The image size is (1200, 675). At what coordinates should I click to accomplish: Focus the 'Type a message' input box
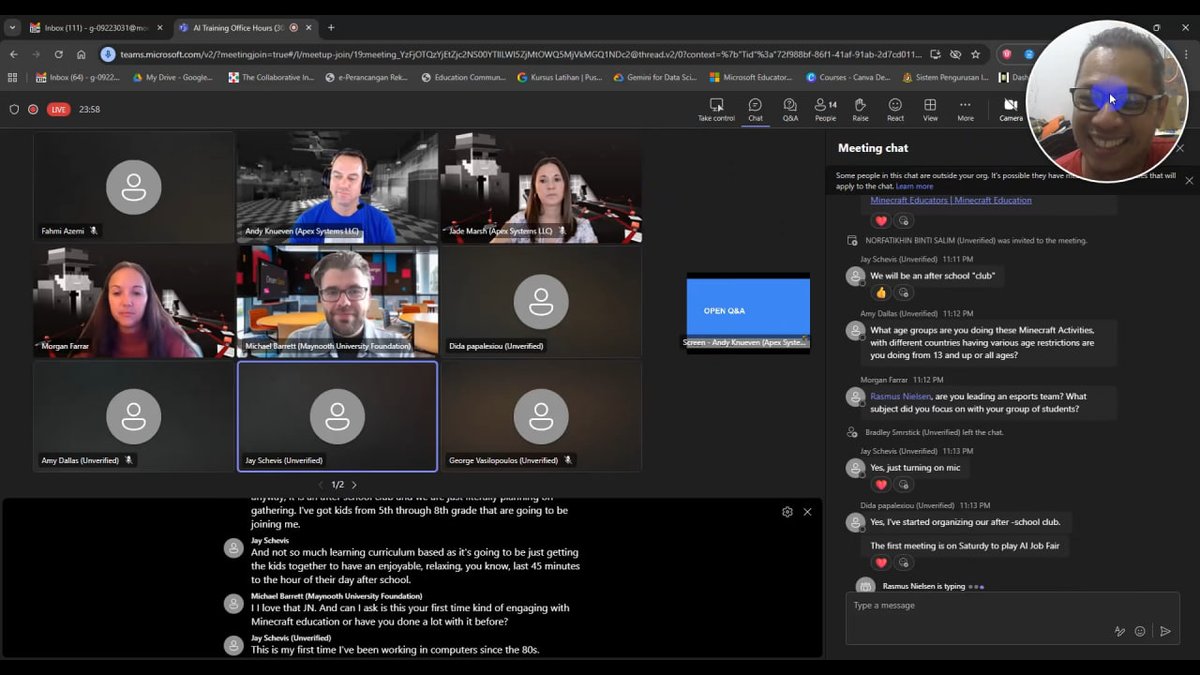pyautogui.click(x=1012, y=618)
